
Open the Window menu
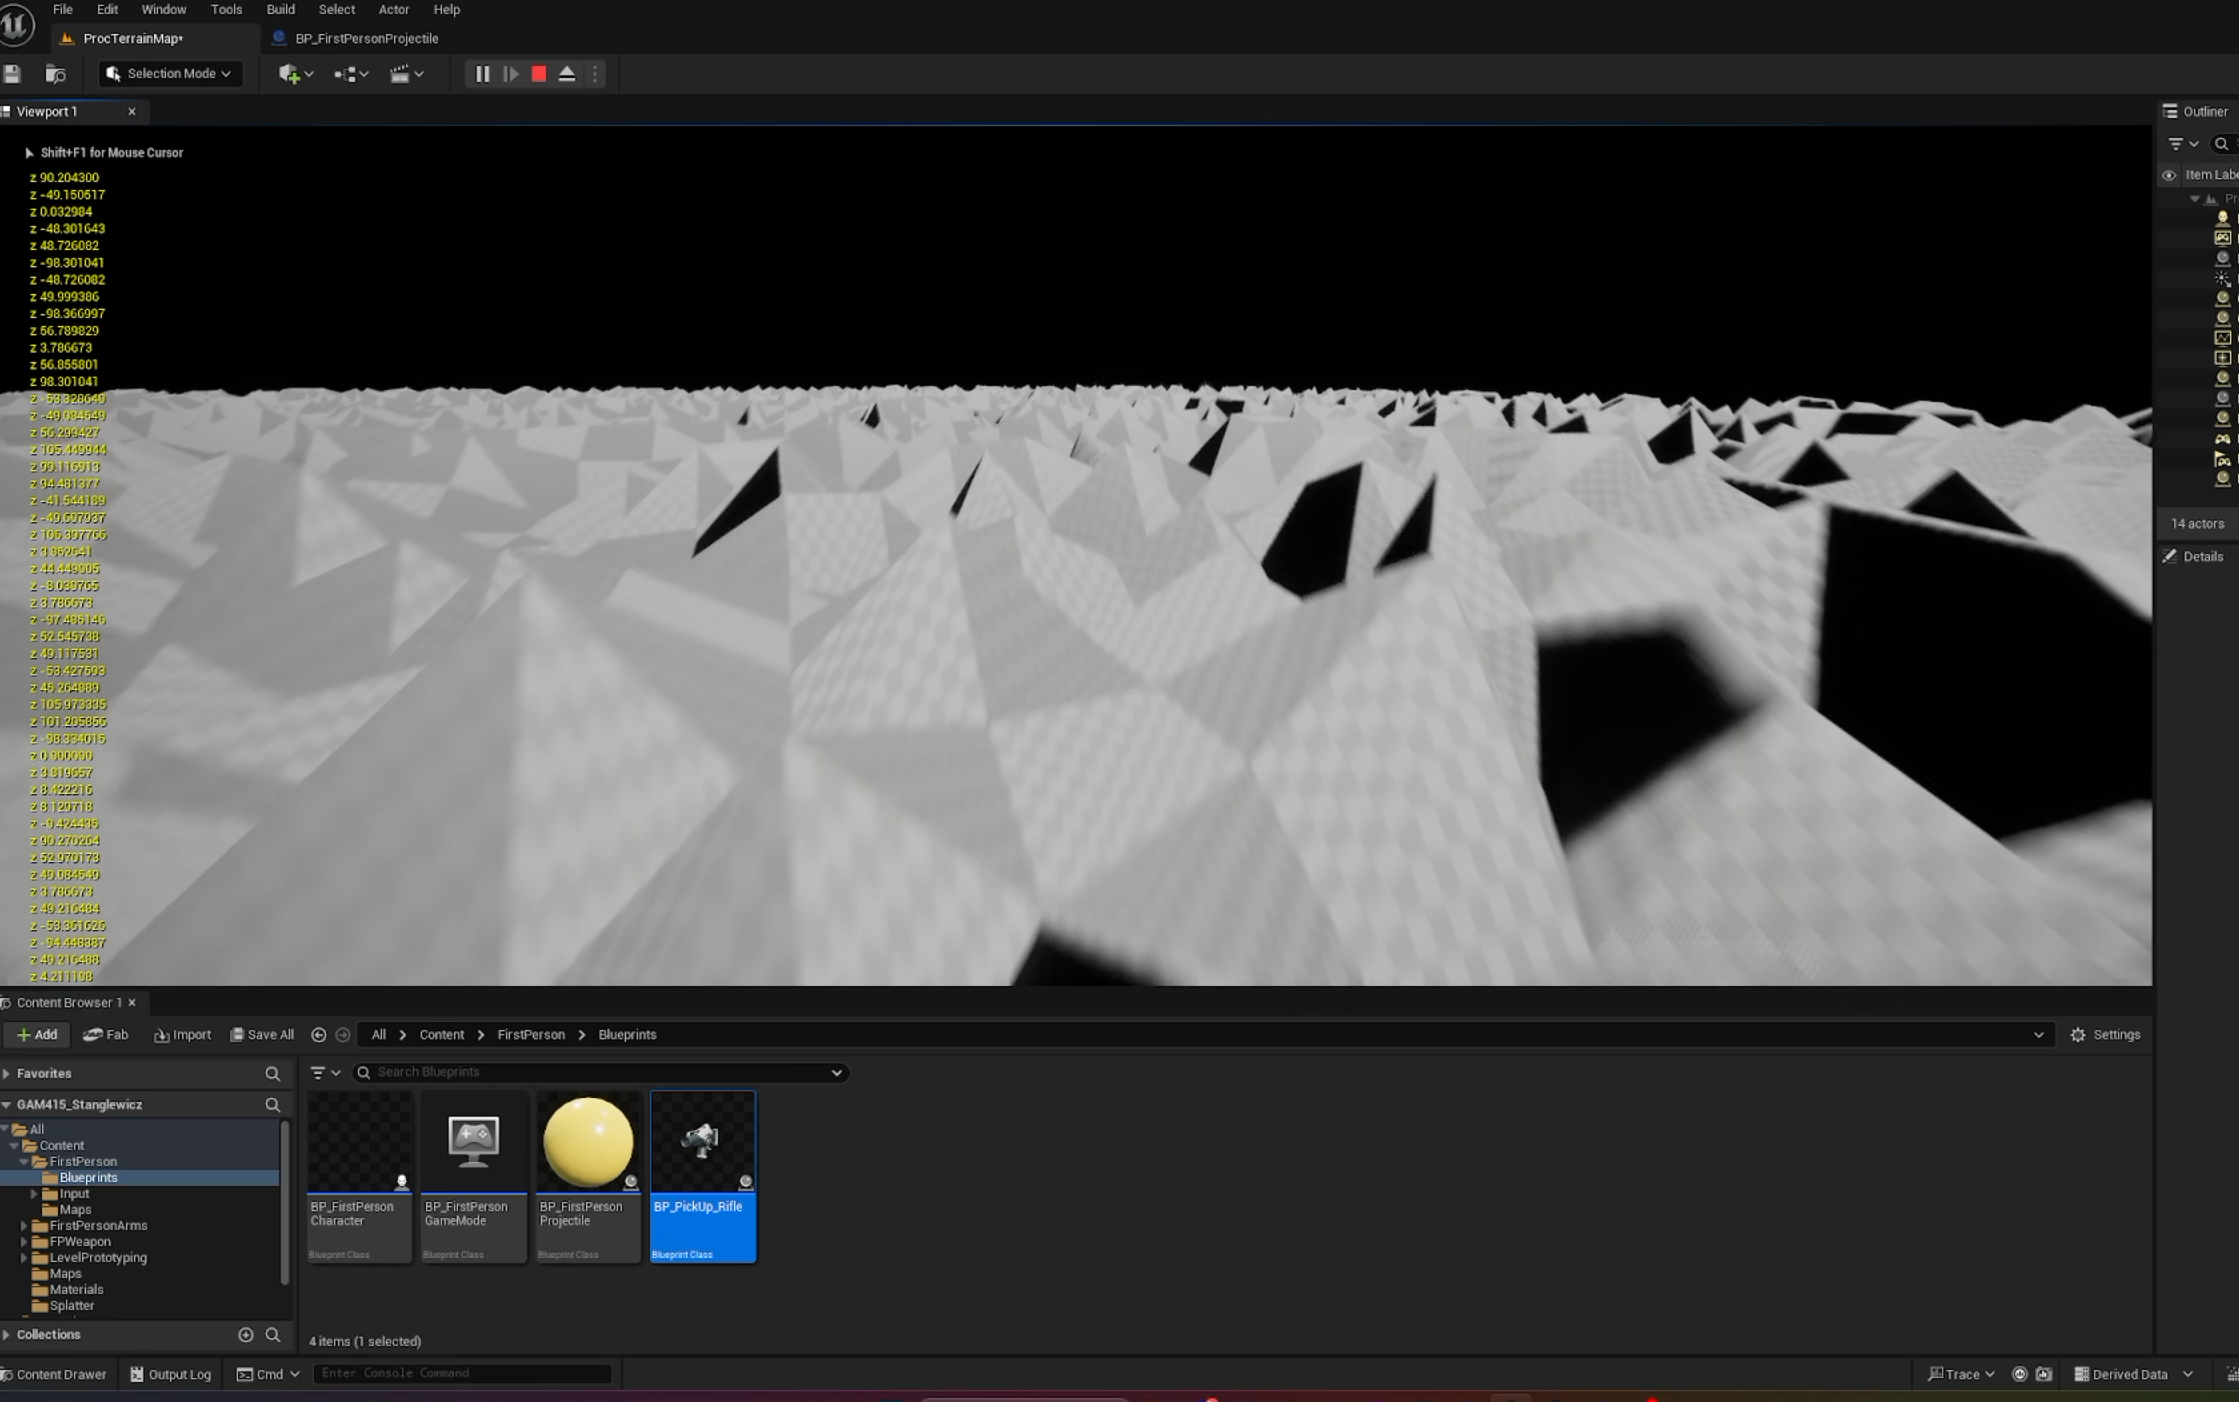coord(164,9)
